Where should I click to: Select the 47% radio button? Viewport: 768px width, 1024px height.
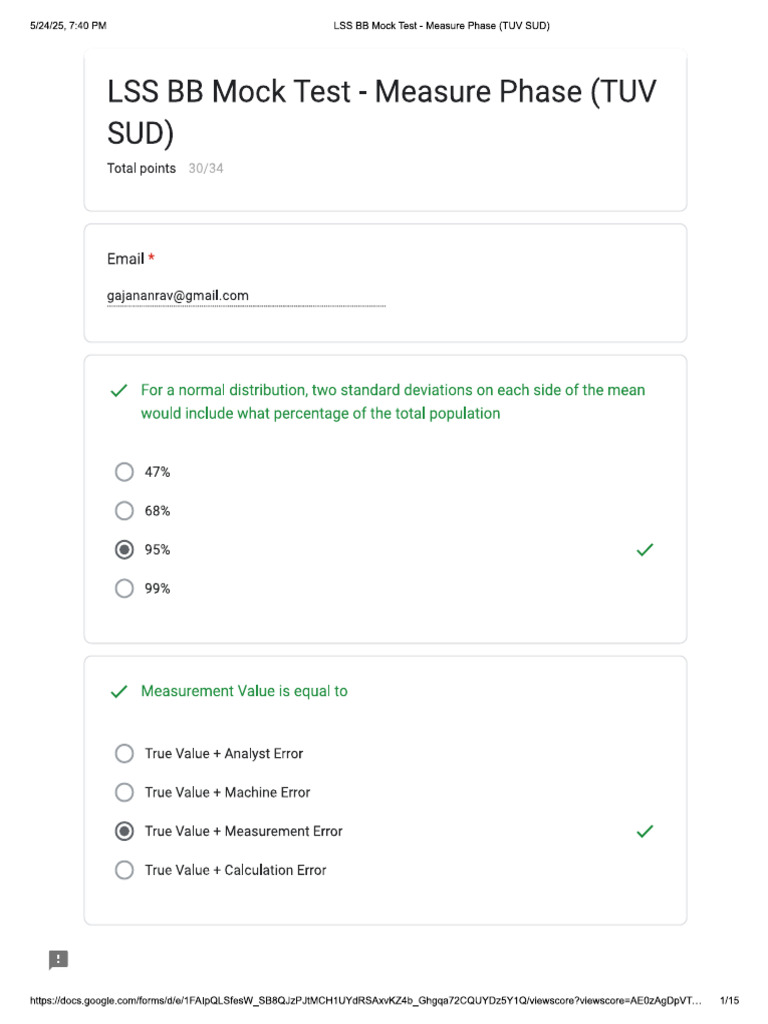point(124,472)
